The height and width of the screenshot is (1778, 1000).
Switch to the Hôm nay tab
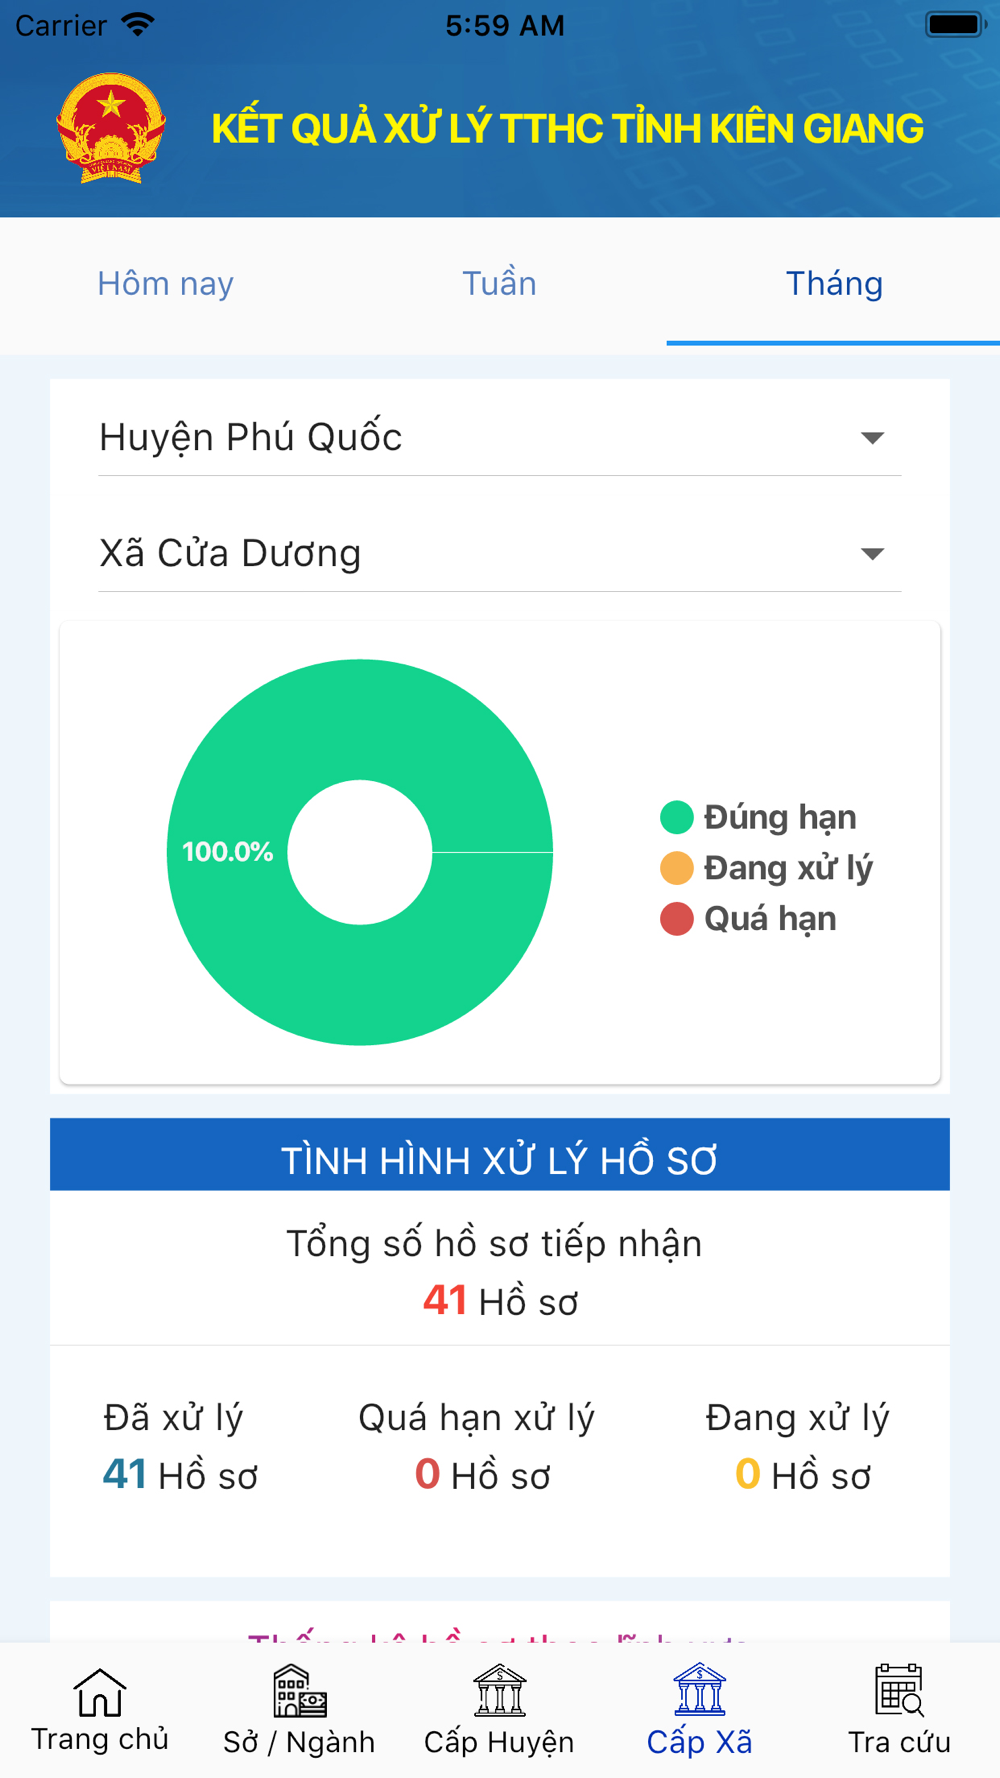coord(166,284)
